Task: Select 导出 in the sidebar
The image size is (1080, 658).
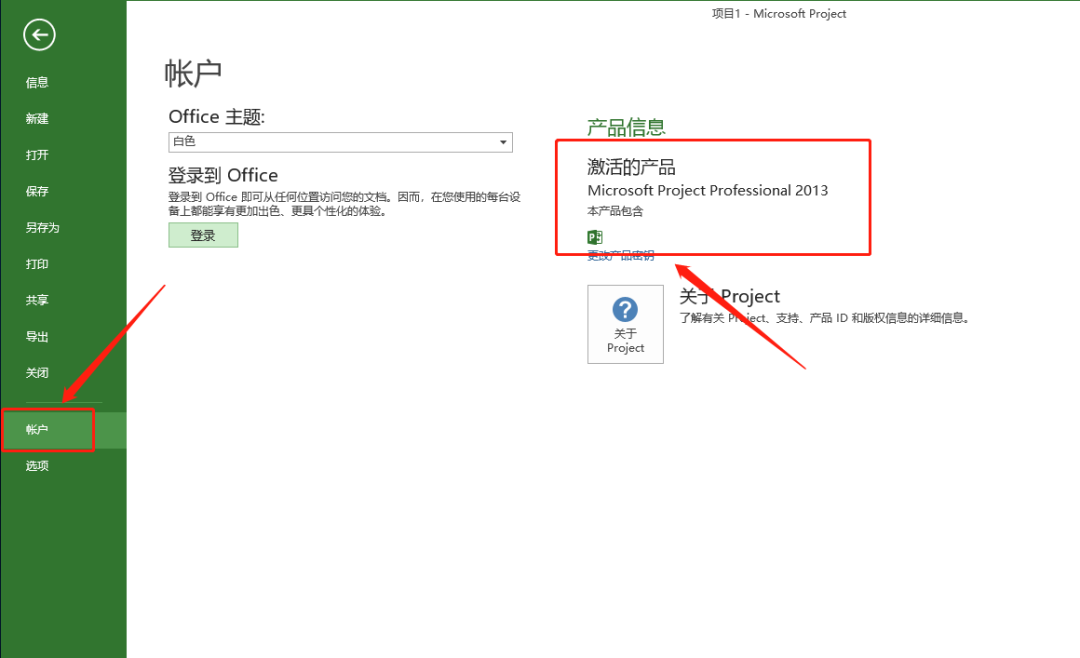Action: coord(37,337)
